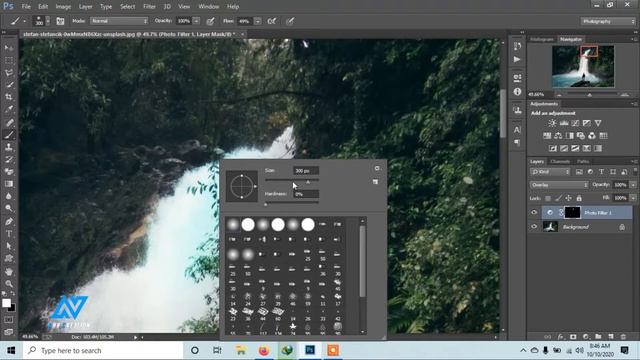Click the brush Hardness value field

[x=306, y=194]
